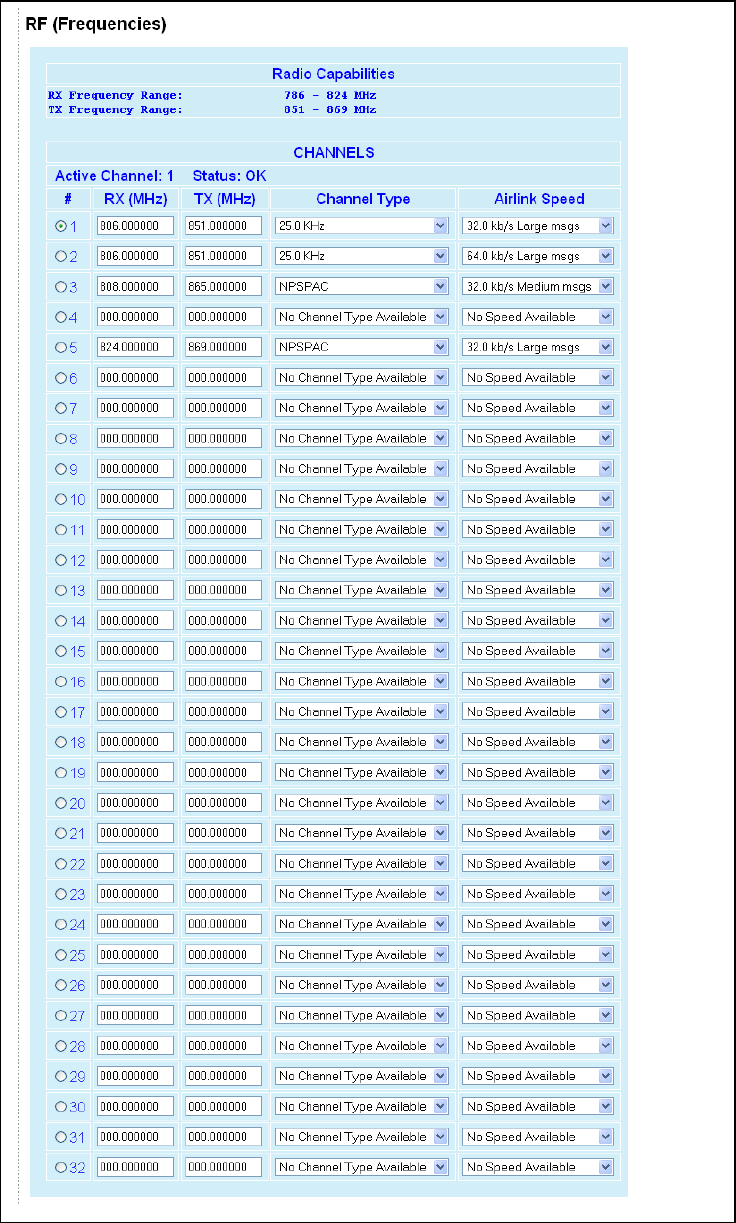Click the Radio Capabilities heading

tap(333, 74)
